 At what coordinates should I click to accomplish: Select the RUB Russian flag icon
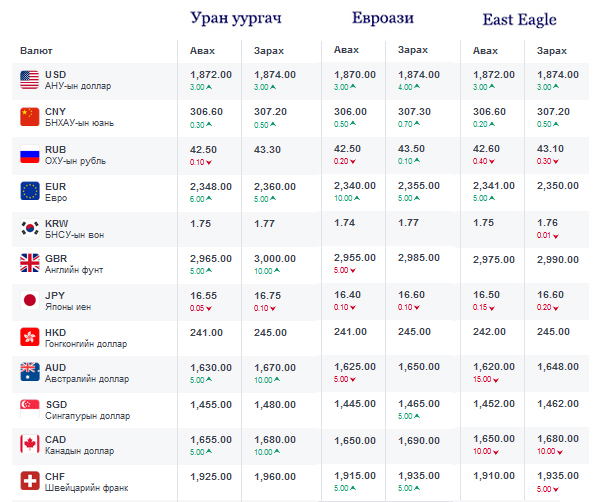click(x=29, y=155)
